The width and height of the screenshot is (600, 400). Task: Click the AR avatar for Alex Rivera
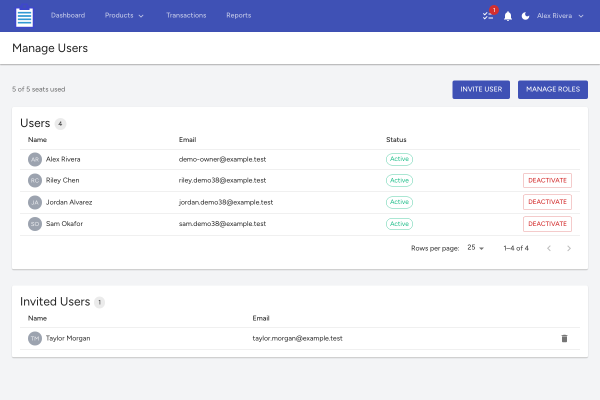click(x=35, y=159)
